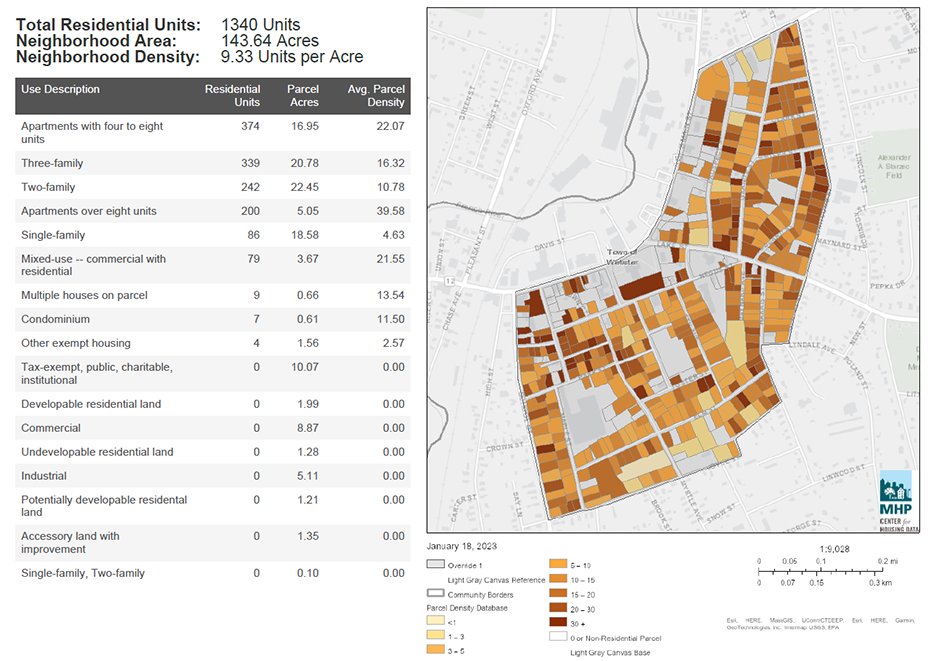The height and width of the screenshot is (661, 936).
Task: Click the MAYNARD ST street label
Action: coord(840,244)
